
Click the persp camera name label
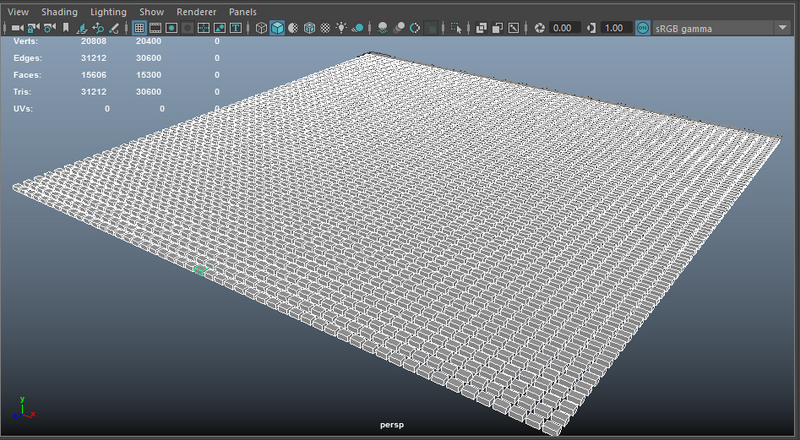pos(392,425)
